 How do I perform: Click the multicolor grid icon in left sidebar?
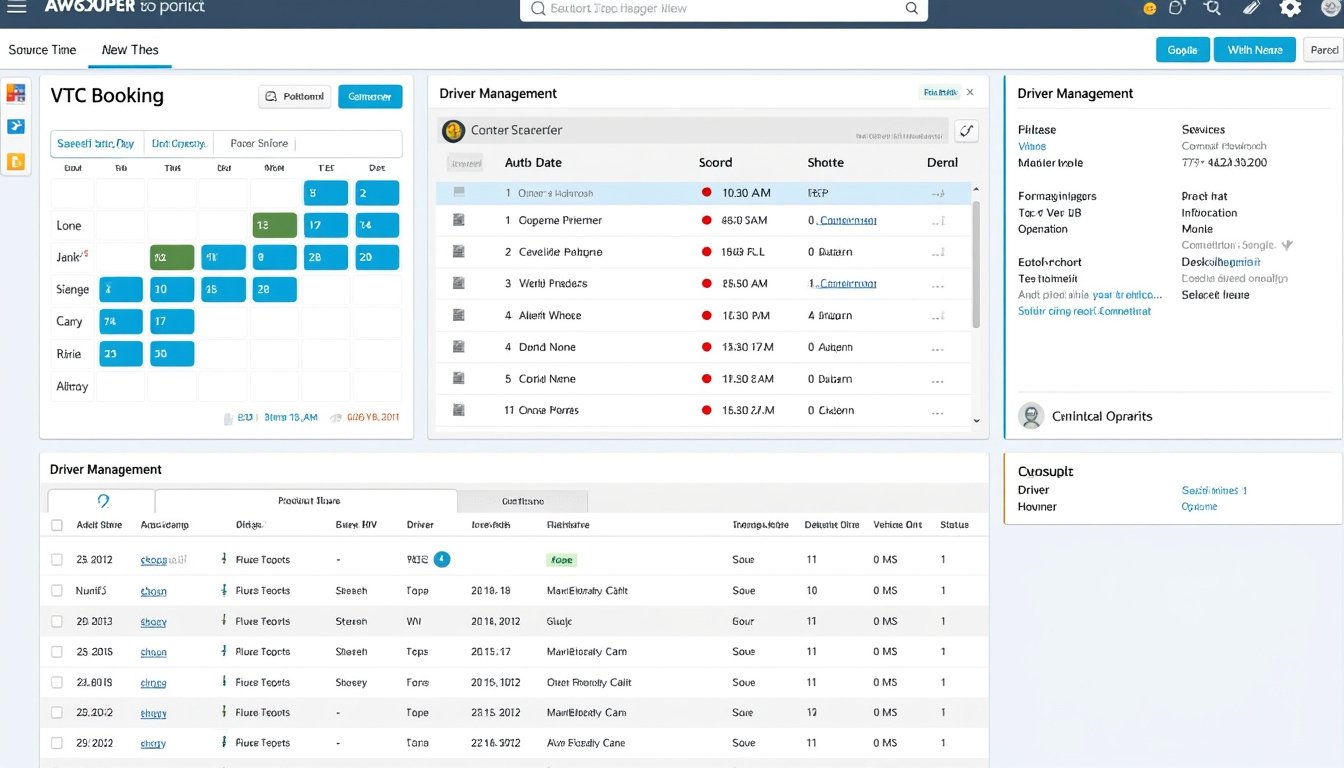(15, 93)
